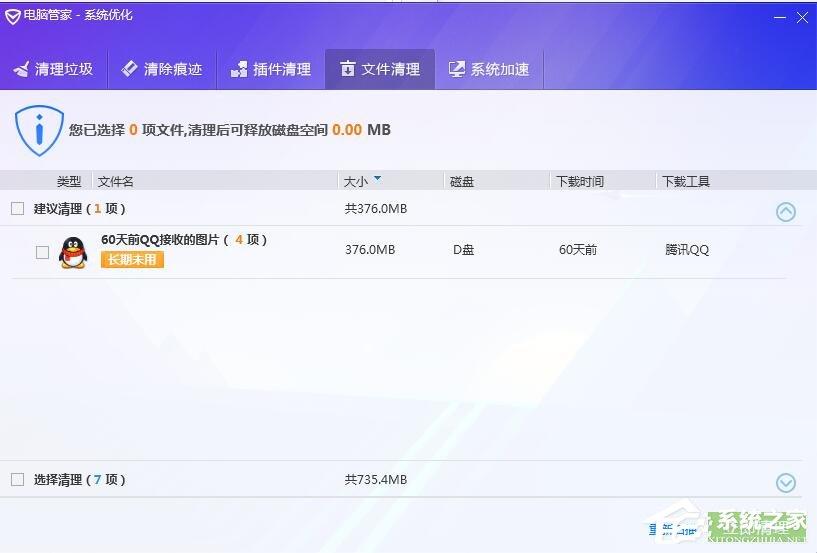Click the 类型 column header
Screen dimensions: 817x553
[x=69, y=181]
